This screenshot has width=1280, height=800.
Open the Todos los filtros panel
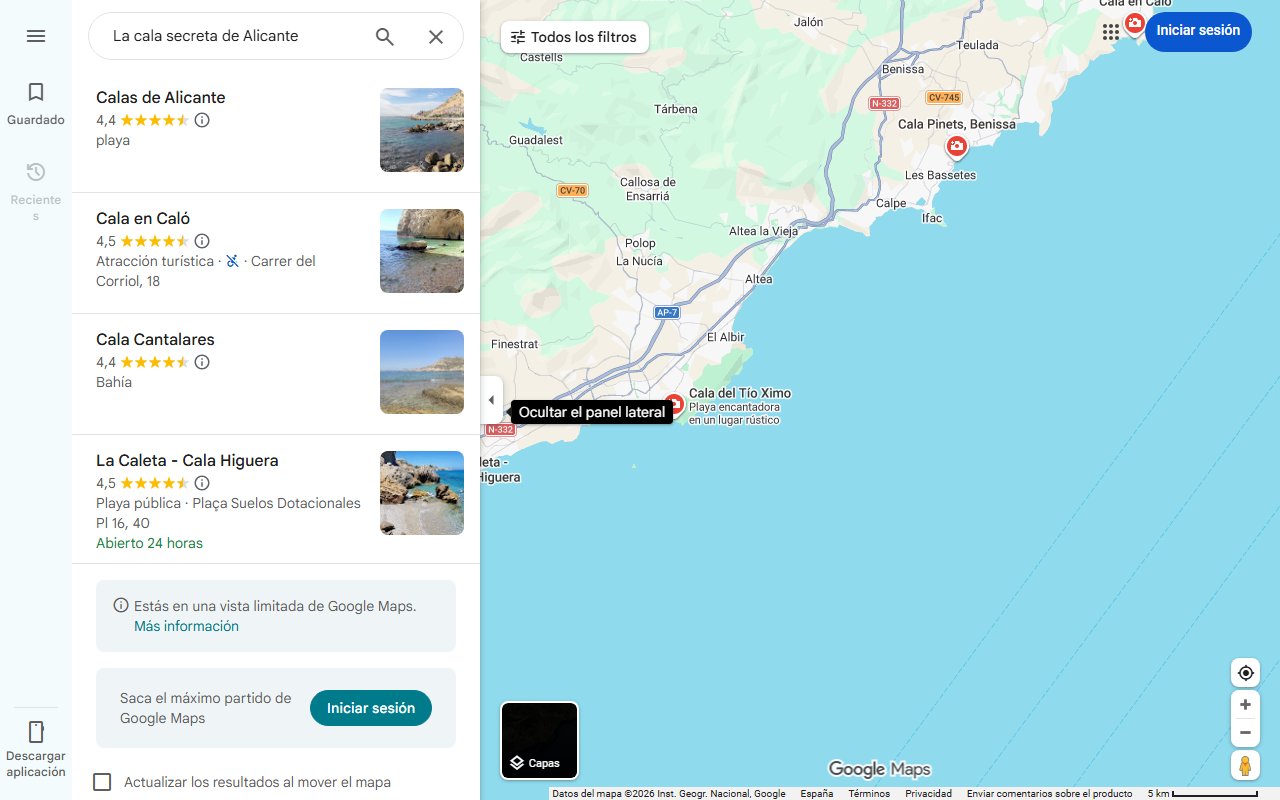tap(574, 36)
